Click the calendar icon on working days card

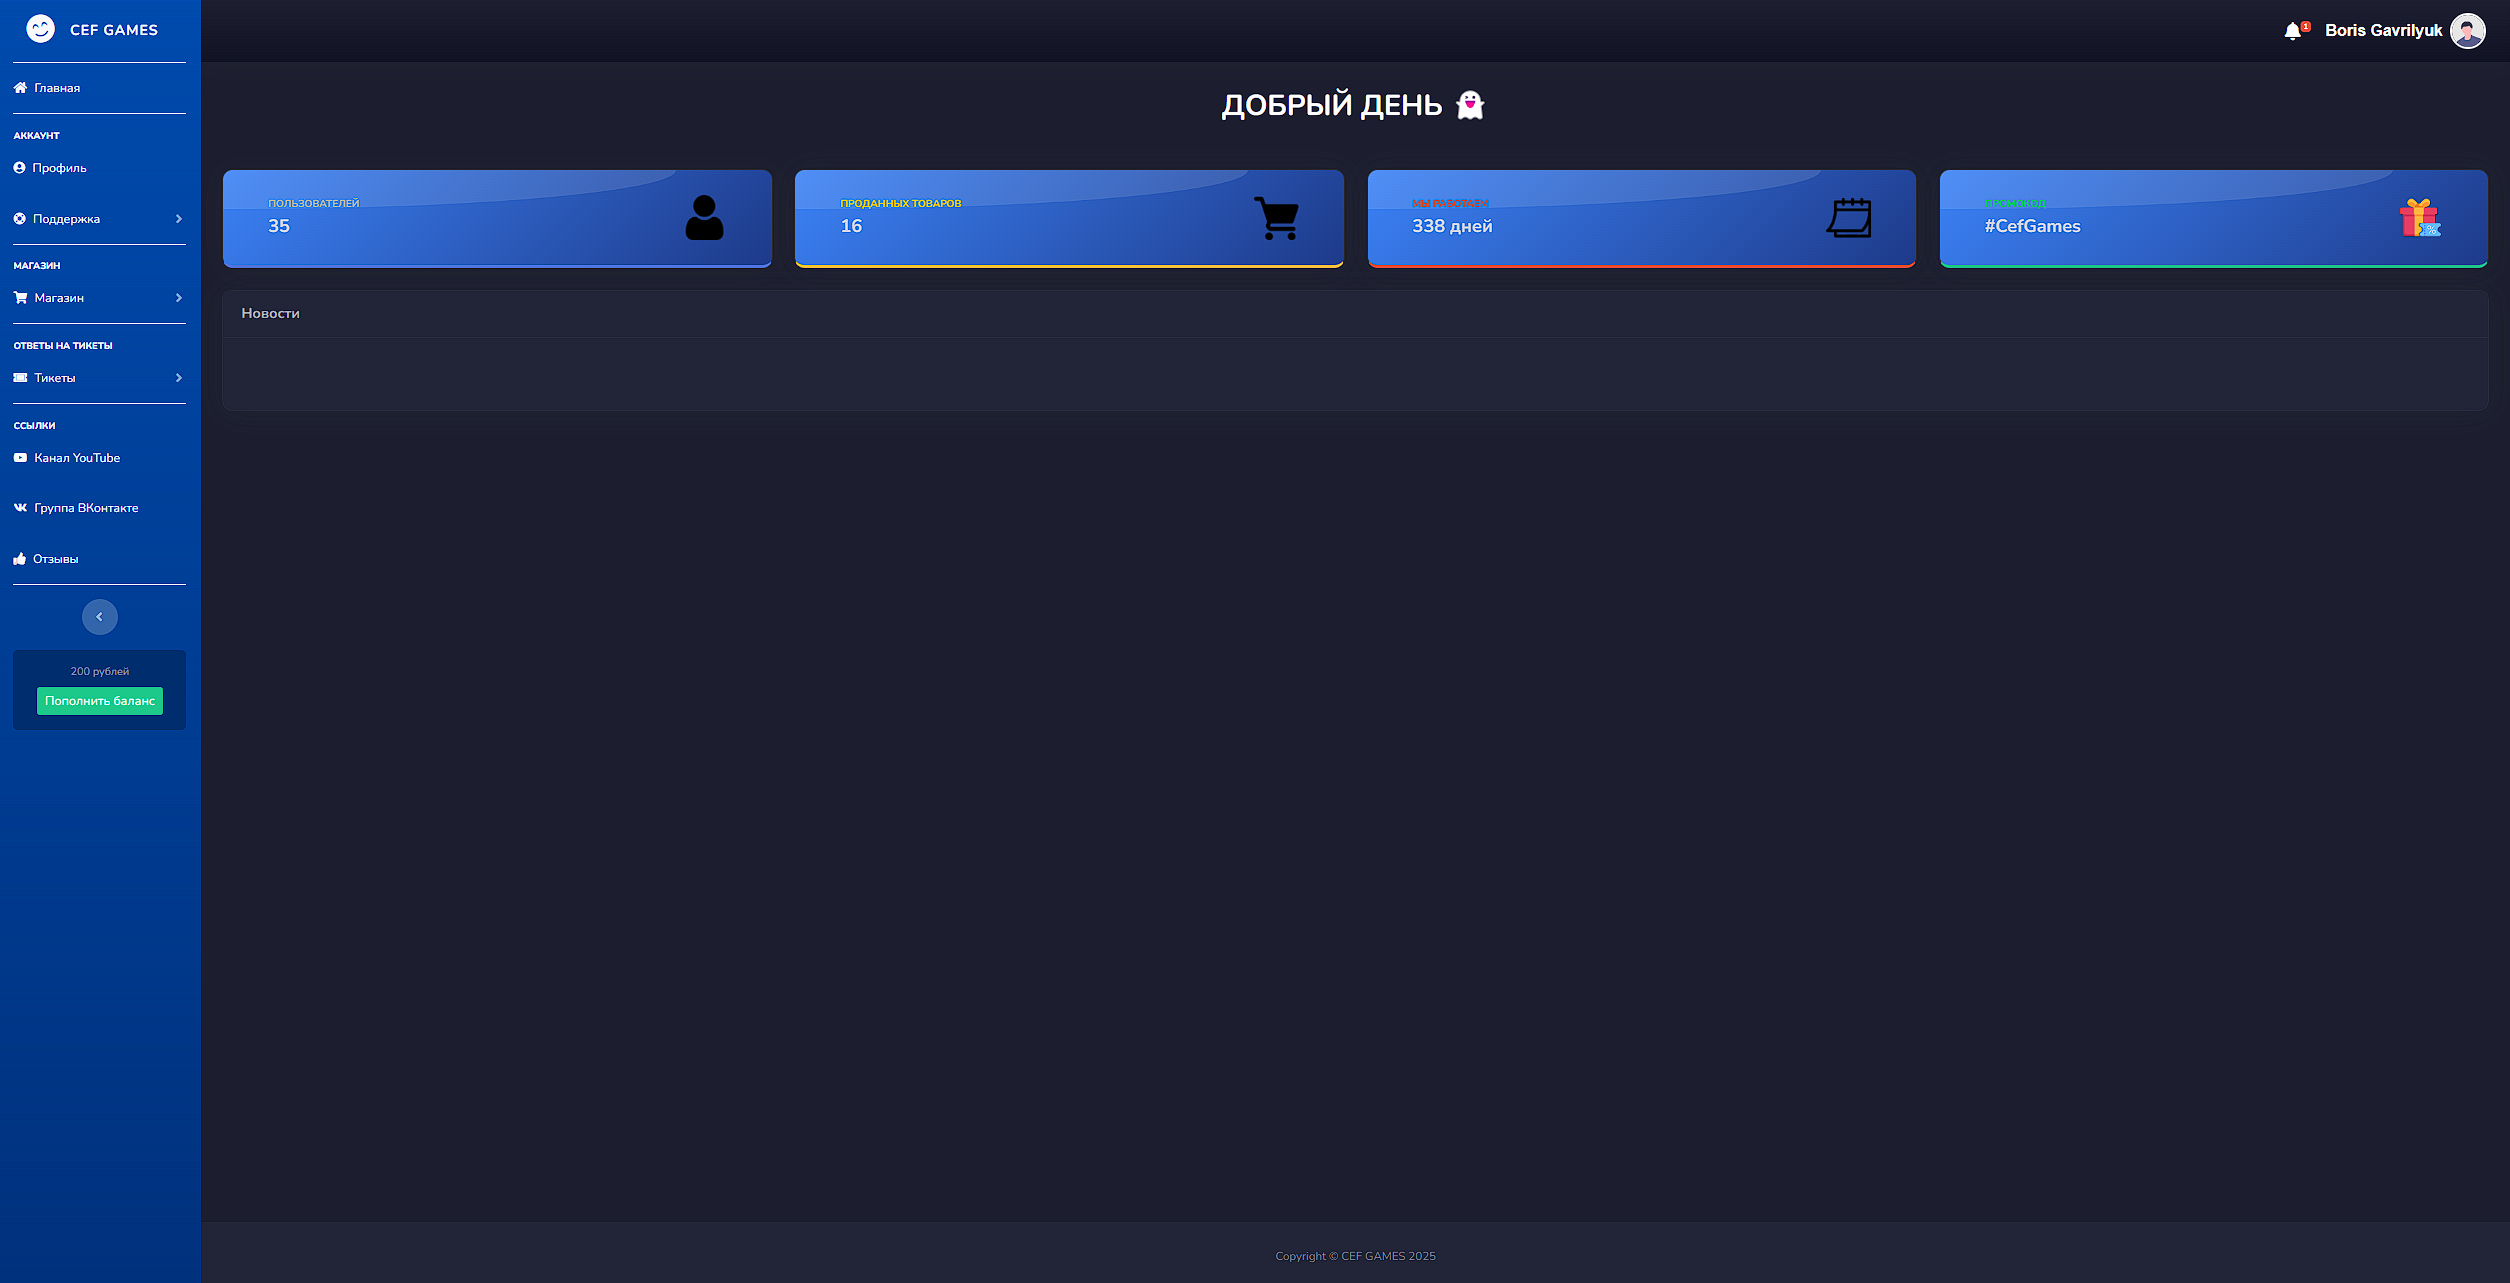click(x=1849, y=218)
